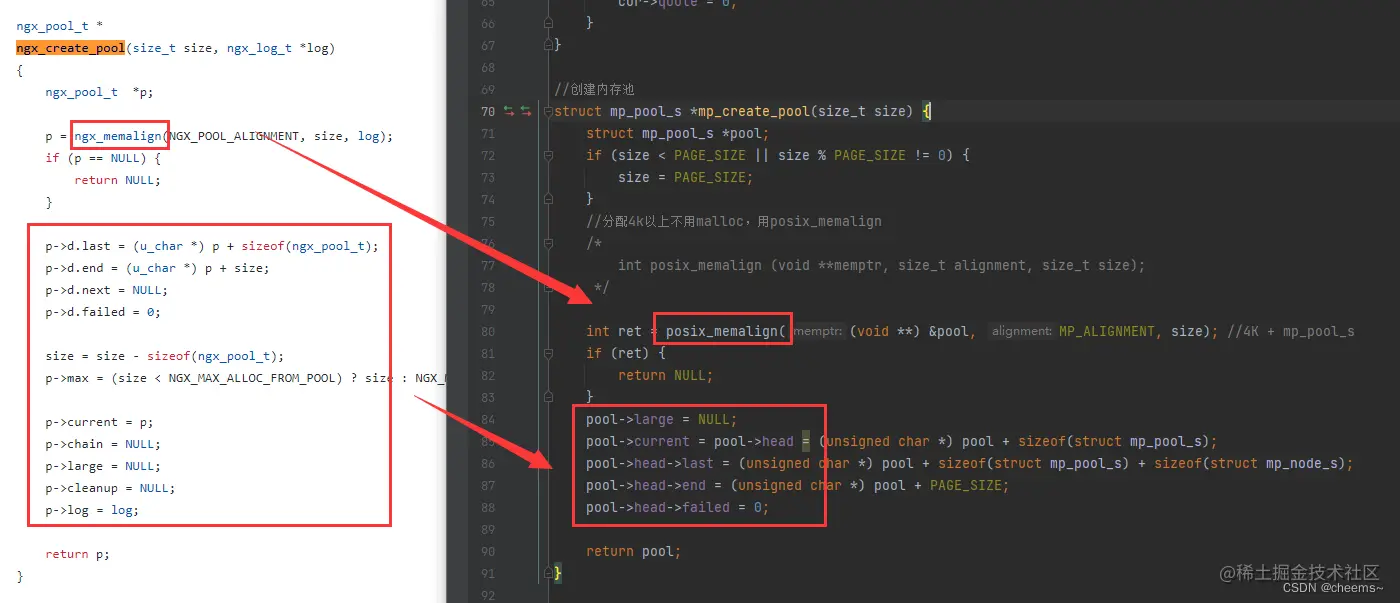
Task: Click posix_memalign call on line 80
Action: [x=726, y=331]
